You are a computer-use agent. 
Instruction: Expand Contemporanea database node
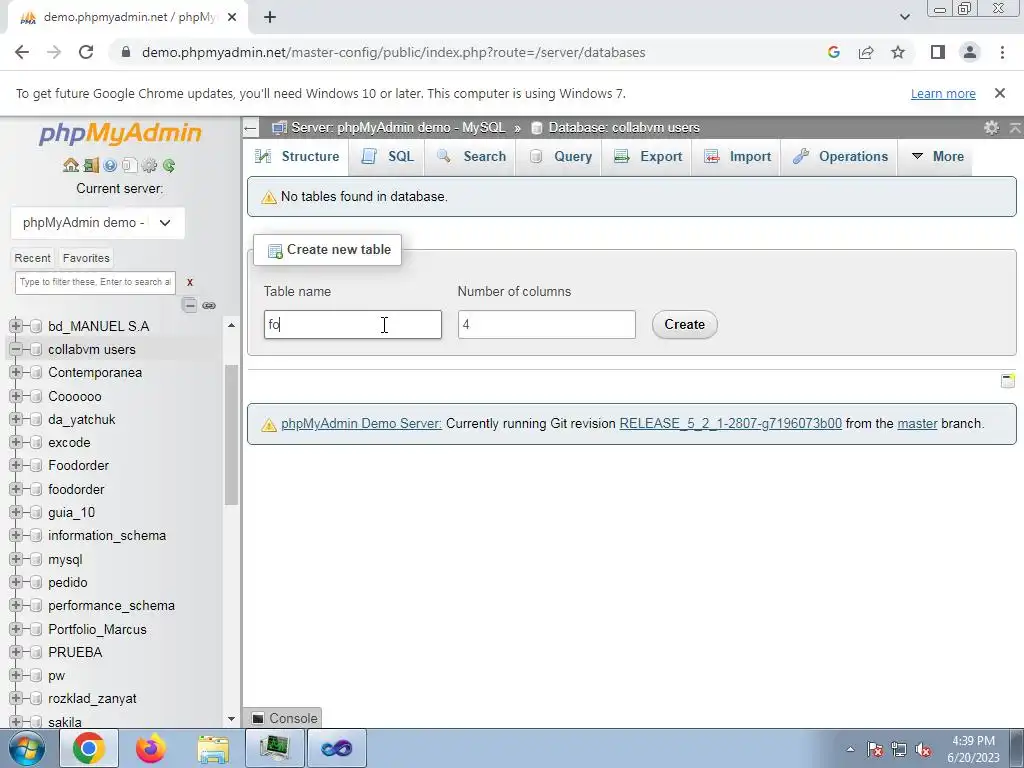coord(16,372)
